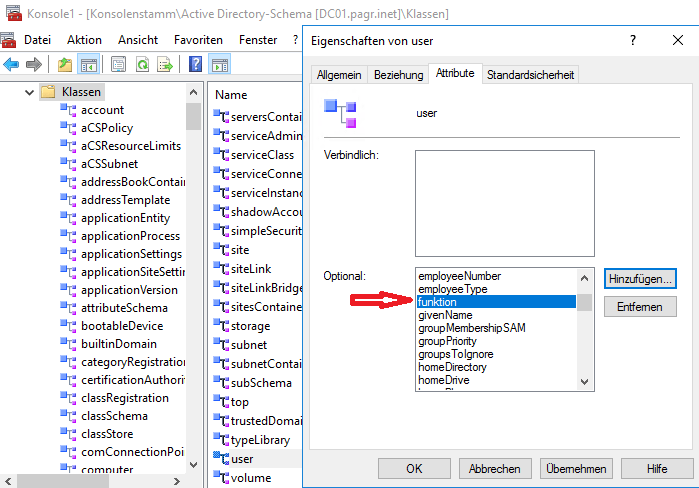
Task: Select classSchema in the class tree
Action: (113, 415)
